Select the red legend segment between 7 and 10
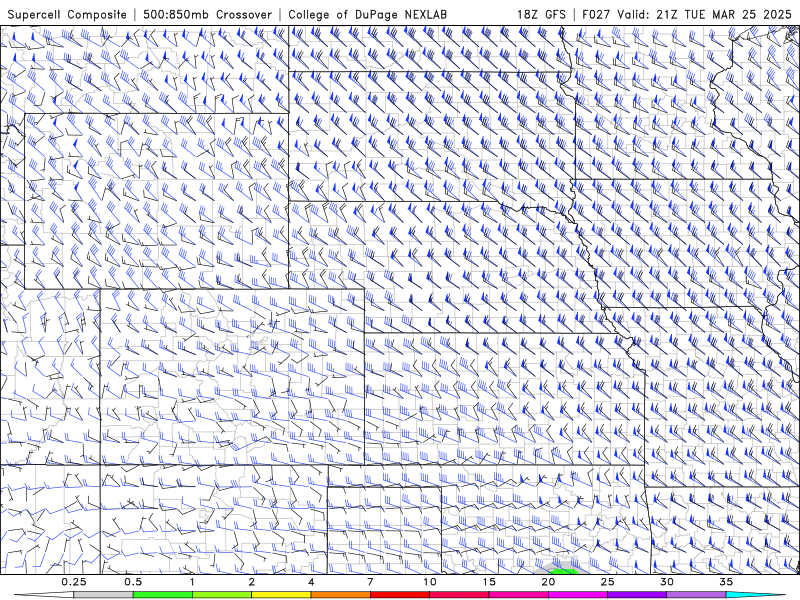This screenshot has width=800, height=600. (400, 595)
